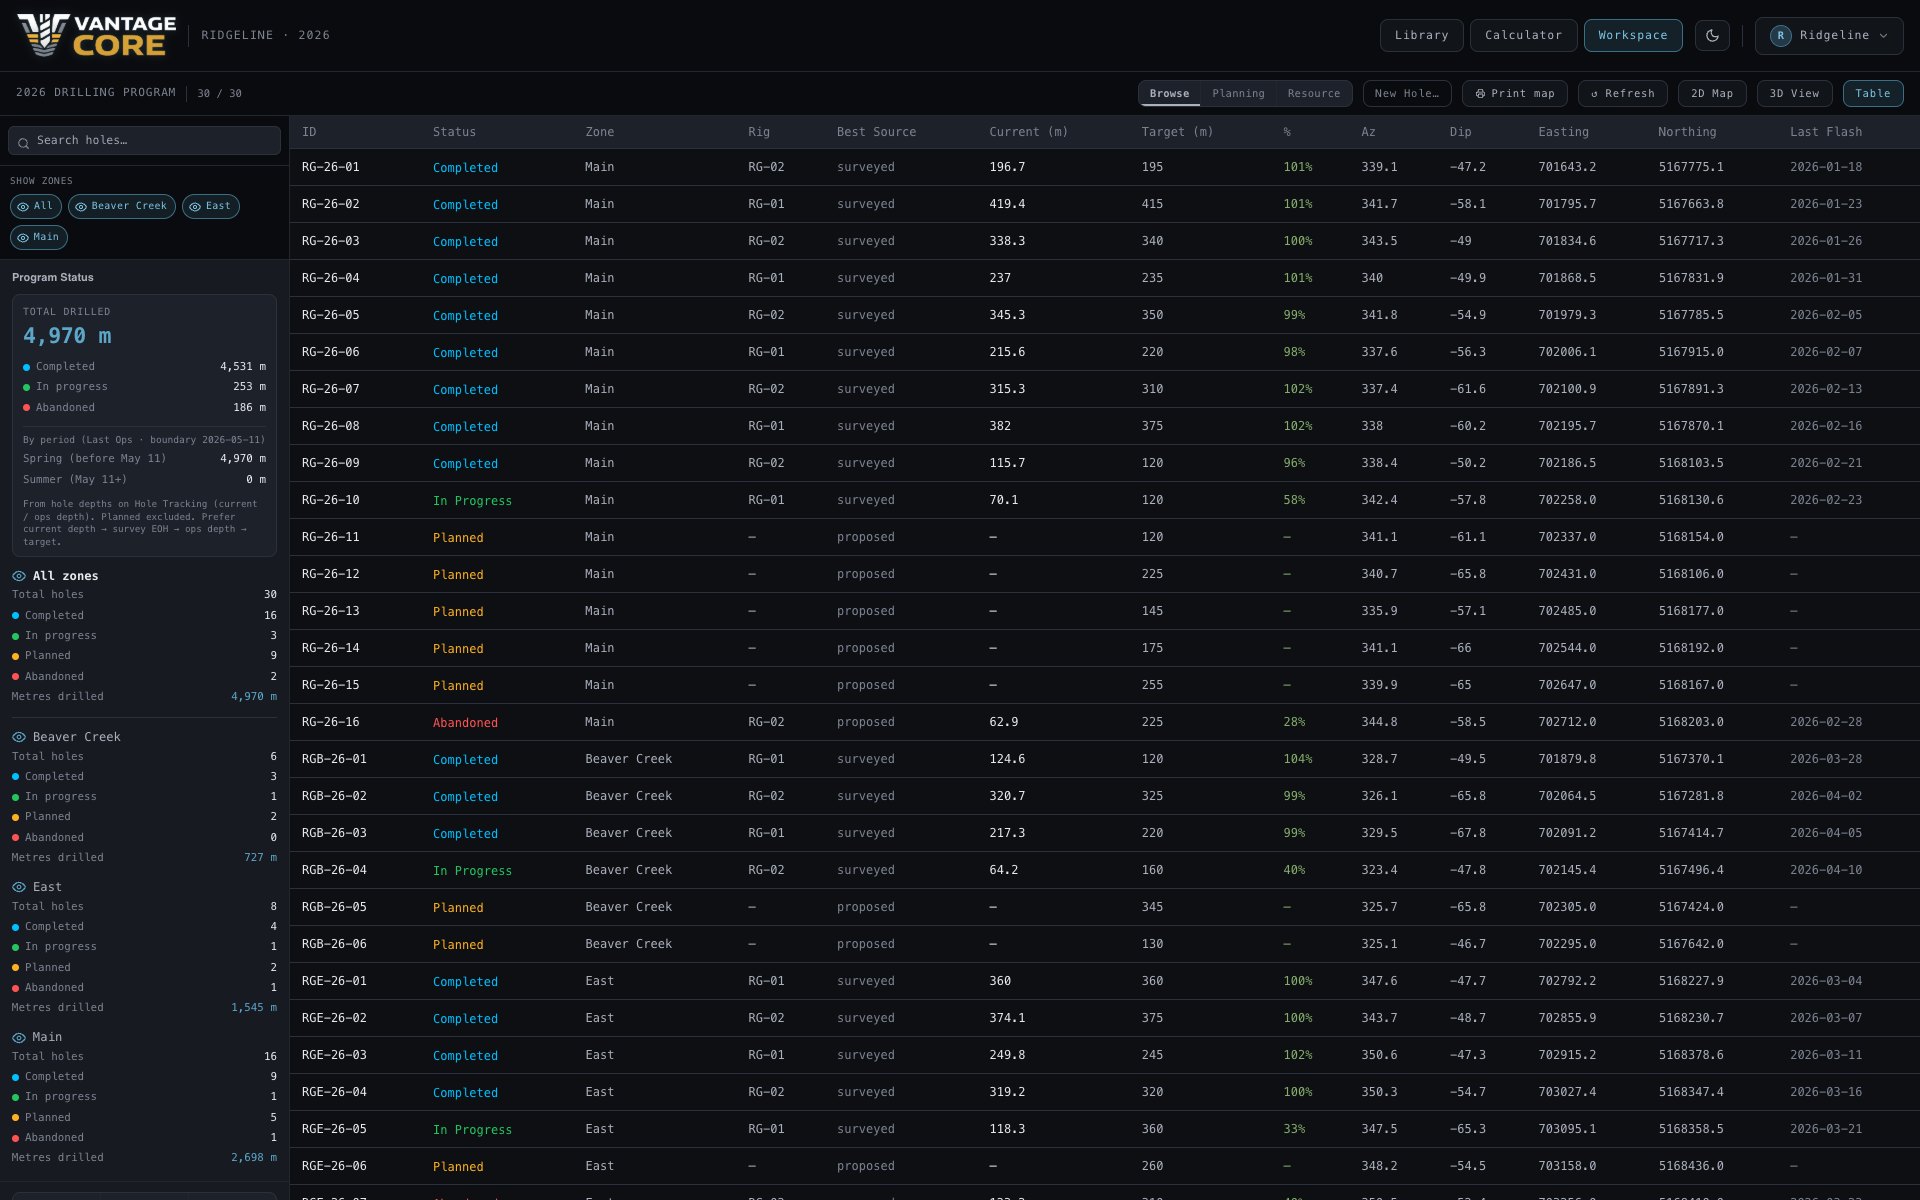Sort by the Rig column header
The image size is (1920, 1200).
(759, 132)
